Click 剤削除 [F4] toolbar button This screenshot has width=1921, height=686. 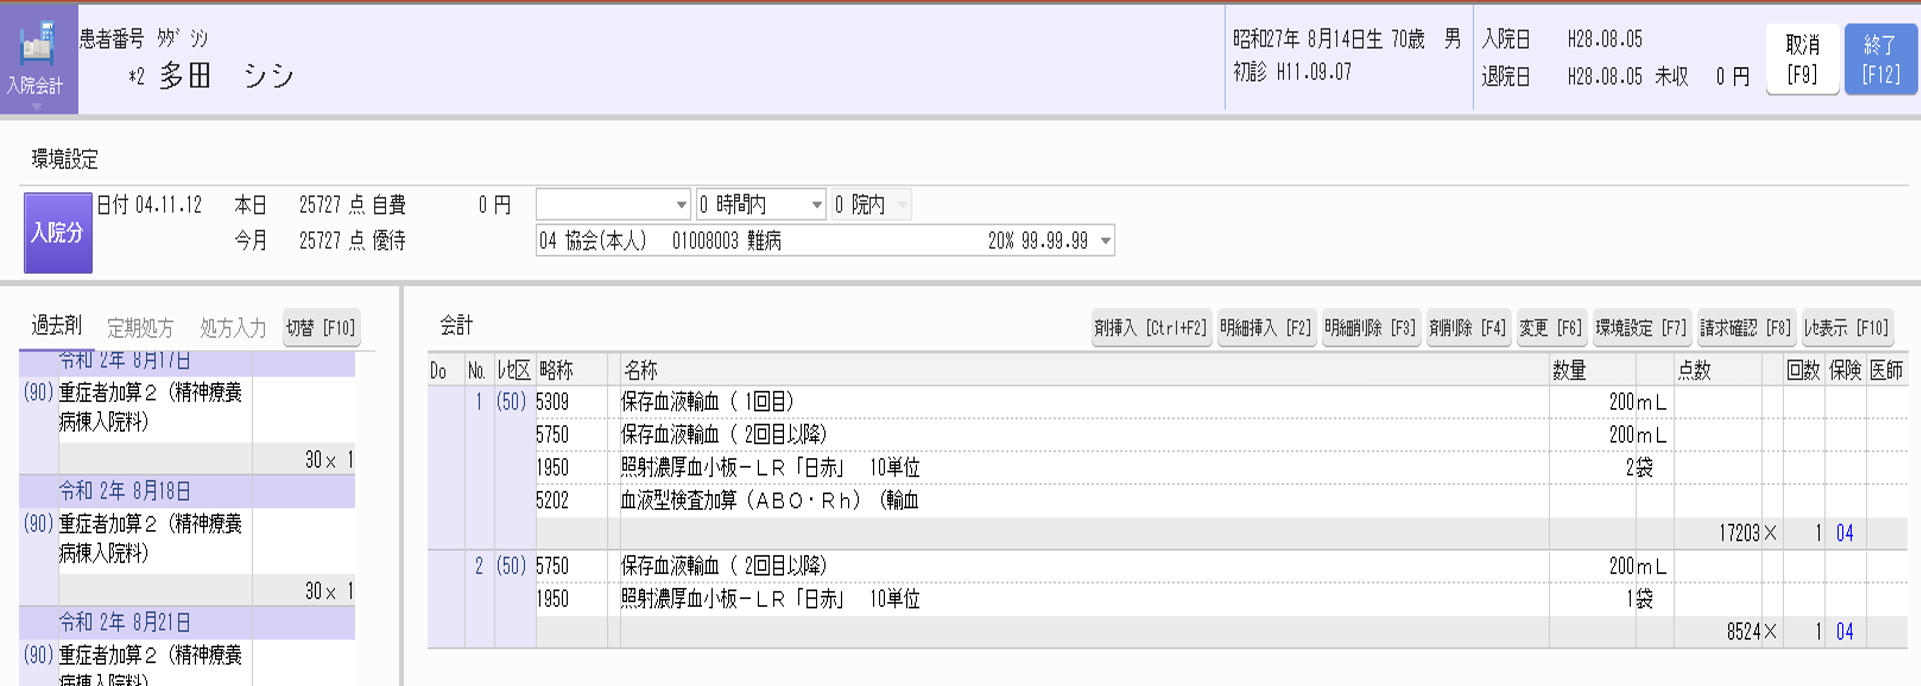tap(1467, 328)
